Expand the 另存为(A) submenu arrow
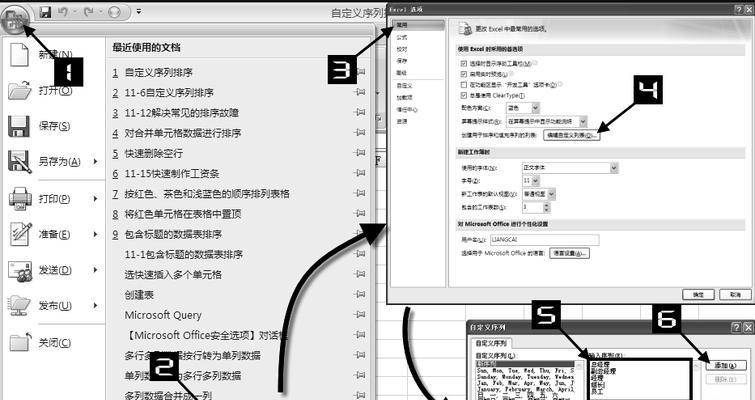The image size is (755, 400). click(95, 162)
